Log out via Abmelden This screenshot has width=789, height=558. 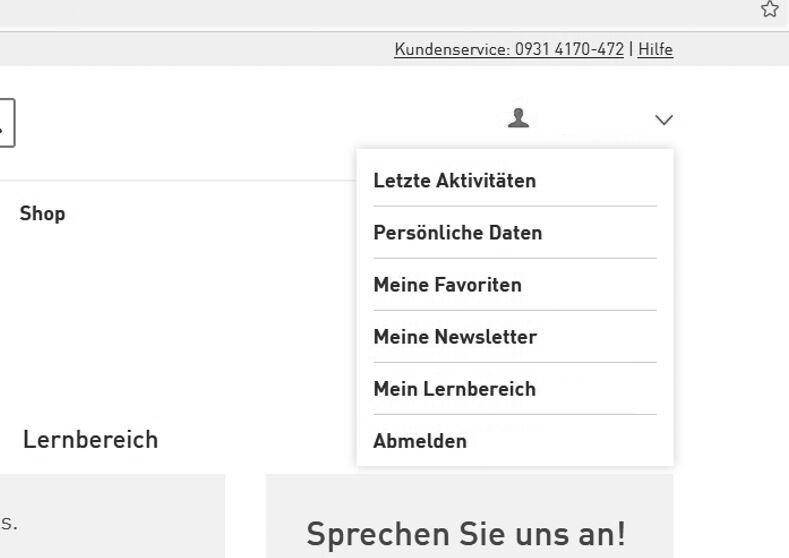pos(420,441)
